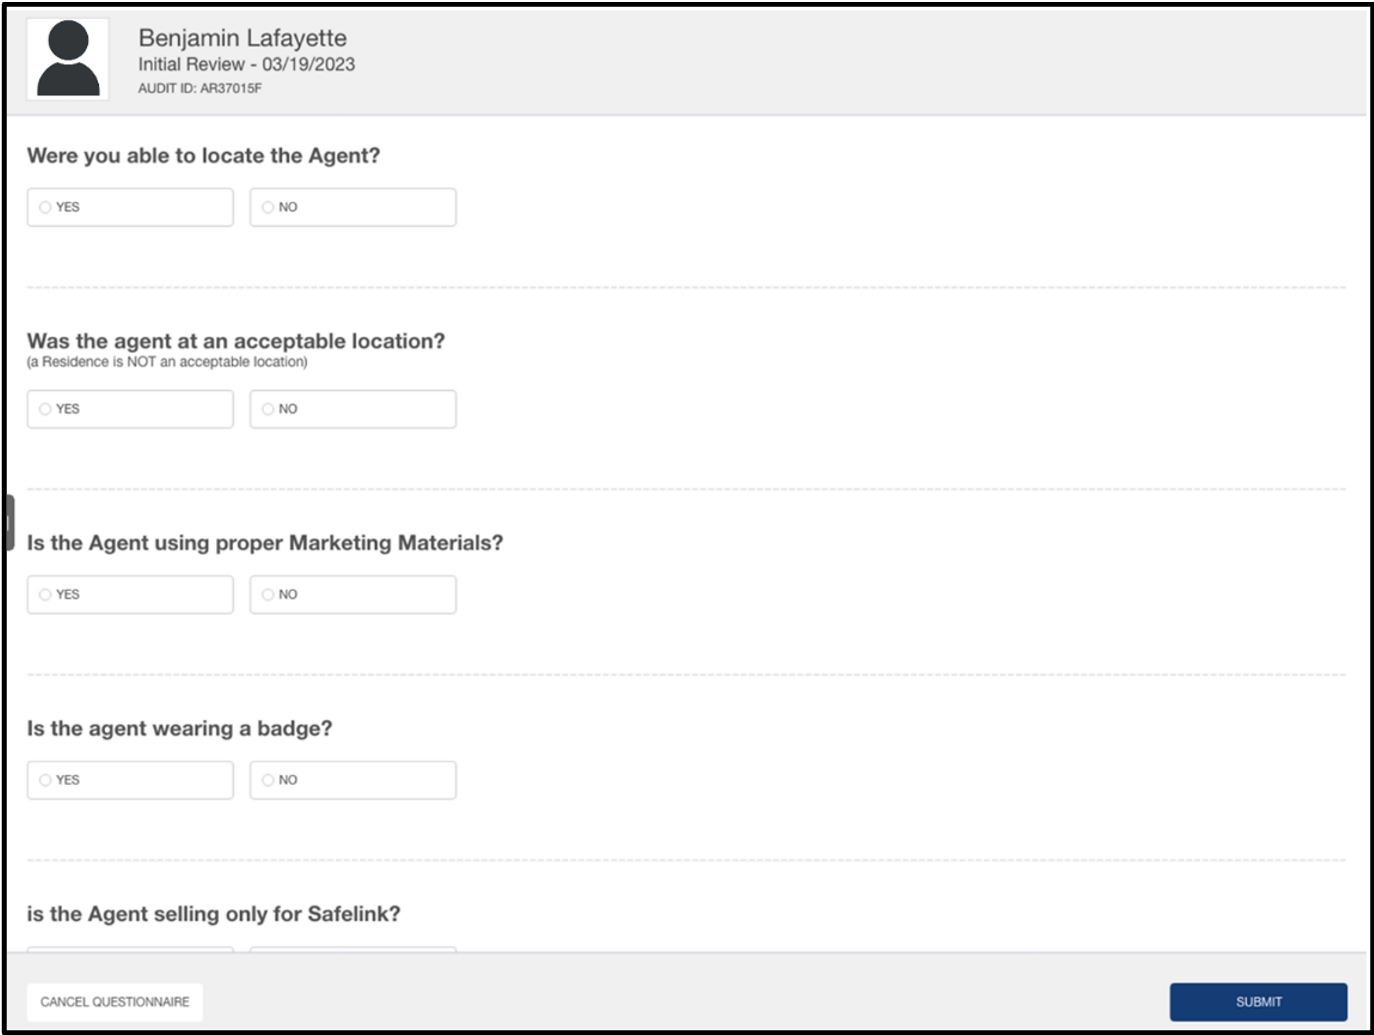Cancel the questionnaire

pos(115,1002)
